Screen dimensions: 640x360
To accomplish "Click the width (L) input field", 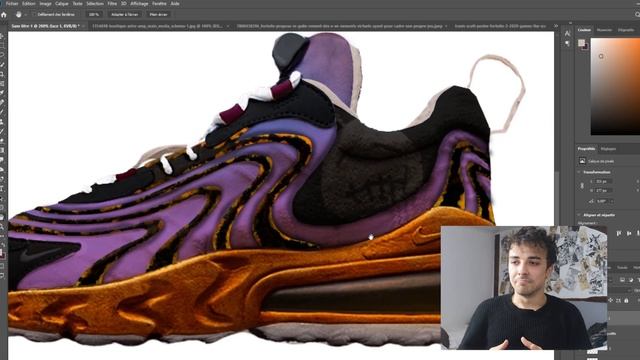I will pos(604,181).
